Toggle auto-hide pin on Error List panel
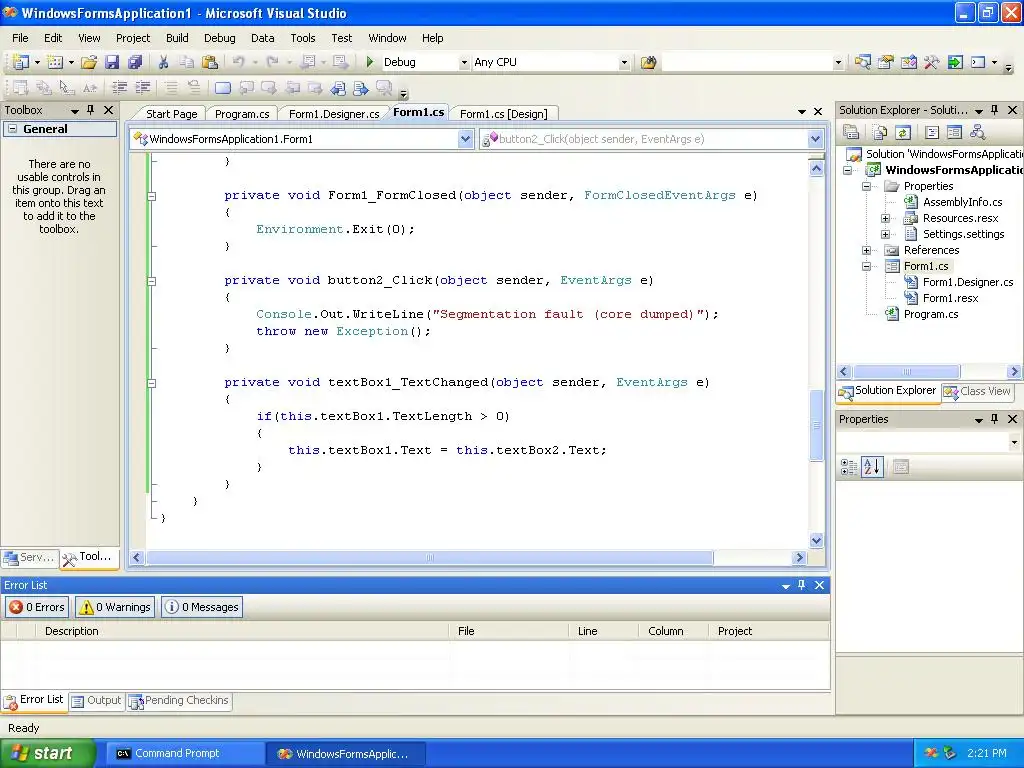This screenshot has width=1024, height=768. [802, 585]
